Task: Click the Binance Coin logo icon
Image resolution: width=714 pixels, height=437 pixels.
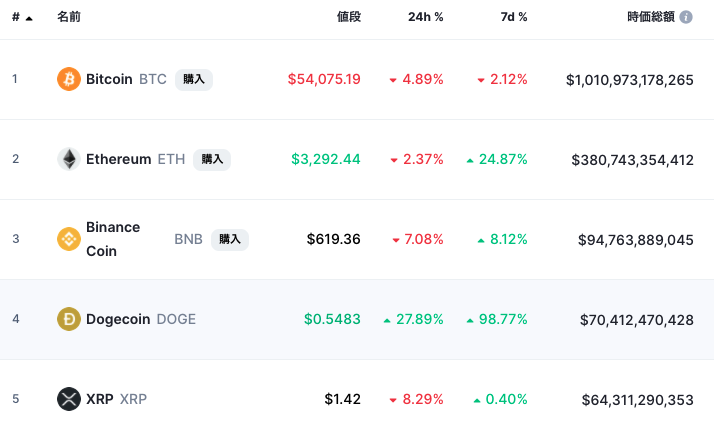Action: click(x=69, y=239)
